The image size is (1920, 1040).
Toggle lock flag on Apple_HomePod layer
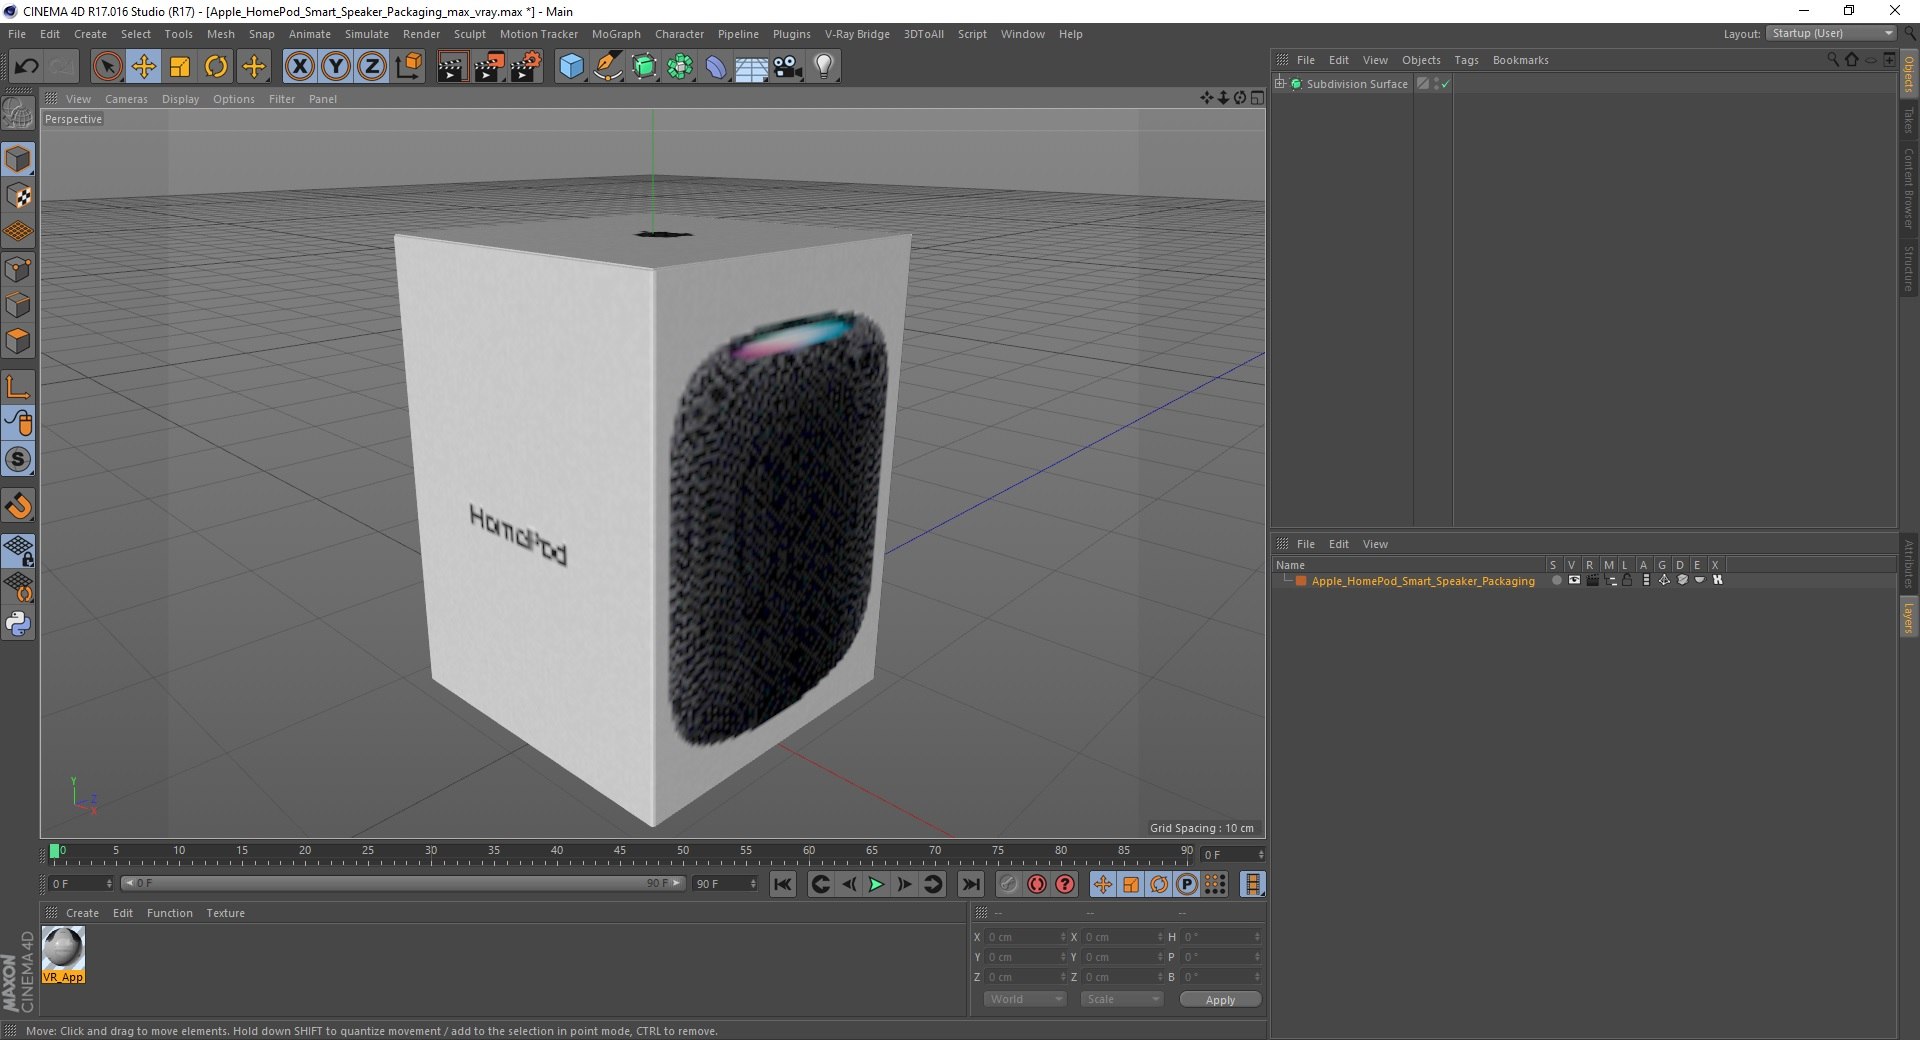[1627, 580]
